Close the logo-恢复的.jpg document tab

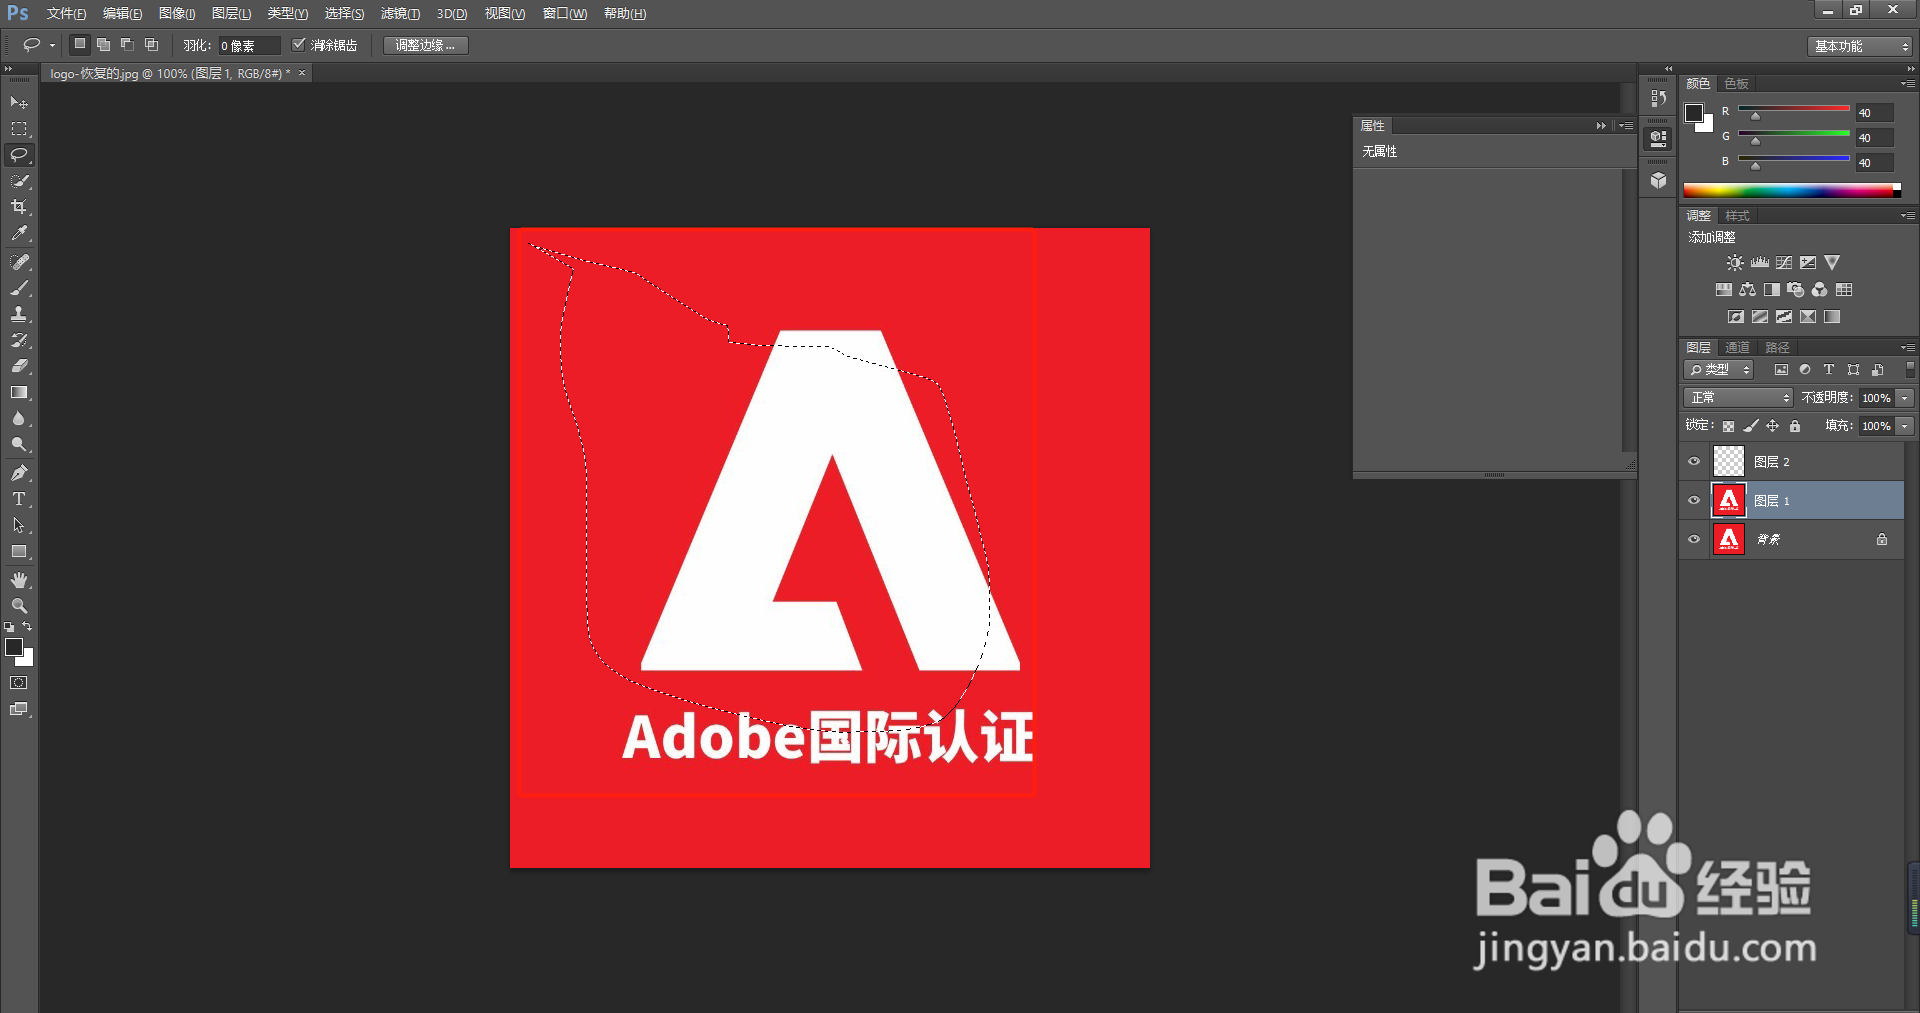click(x=302, y=74)
